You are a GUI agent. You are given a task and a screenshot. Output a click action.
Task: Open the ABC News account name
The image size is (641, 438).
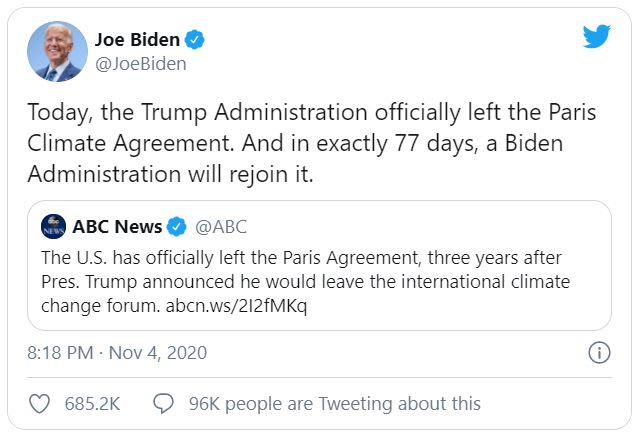tap(115, 225)
